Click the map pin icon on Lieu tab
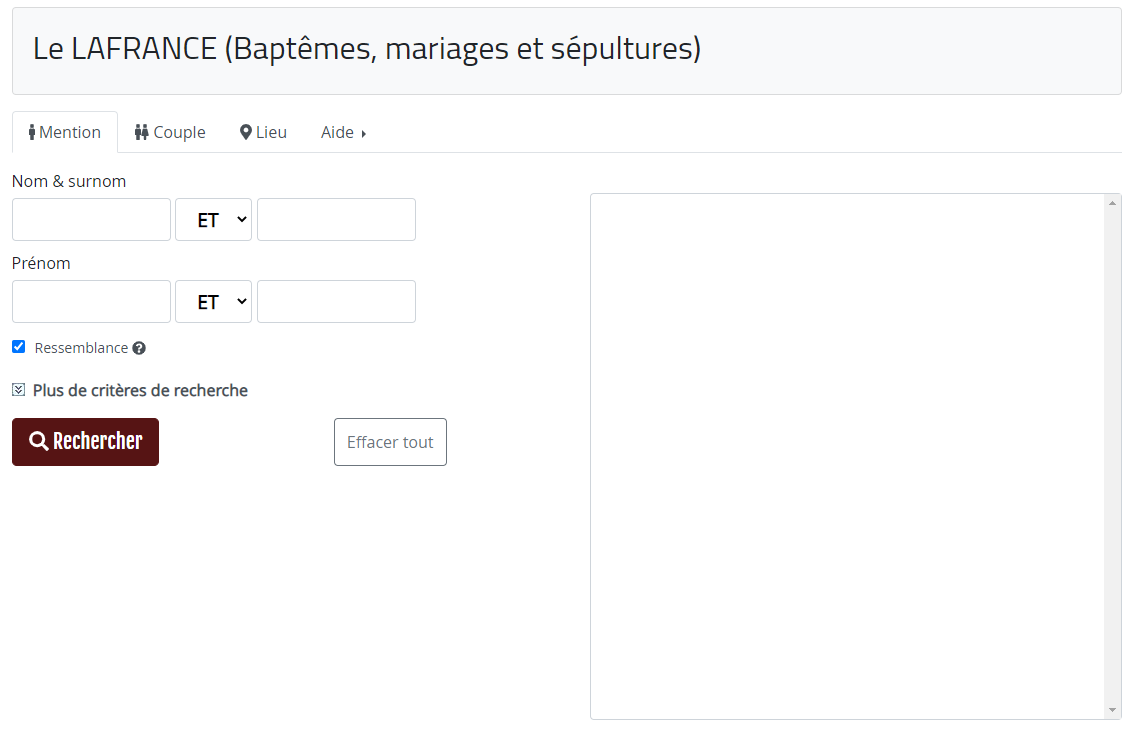 point(246,132)
